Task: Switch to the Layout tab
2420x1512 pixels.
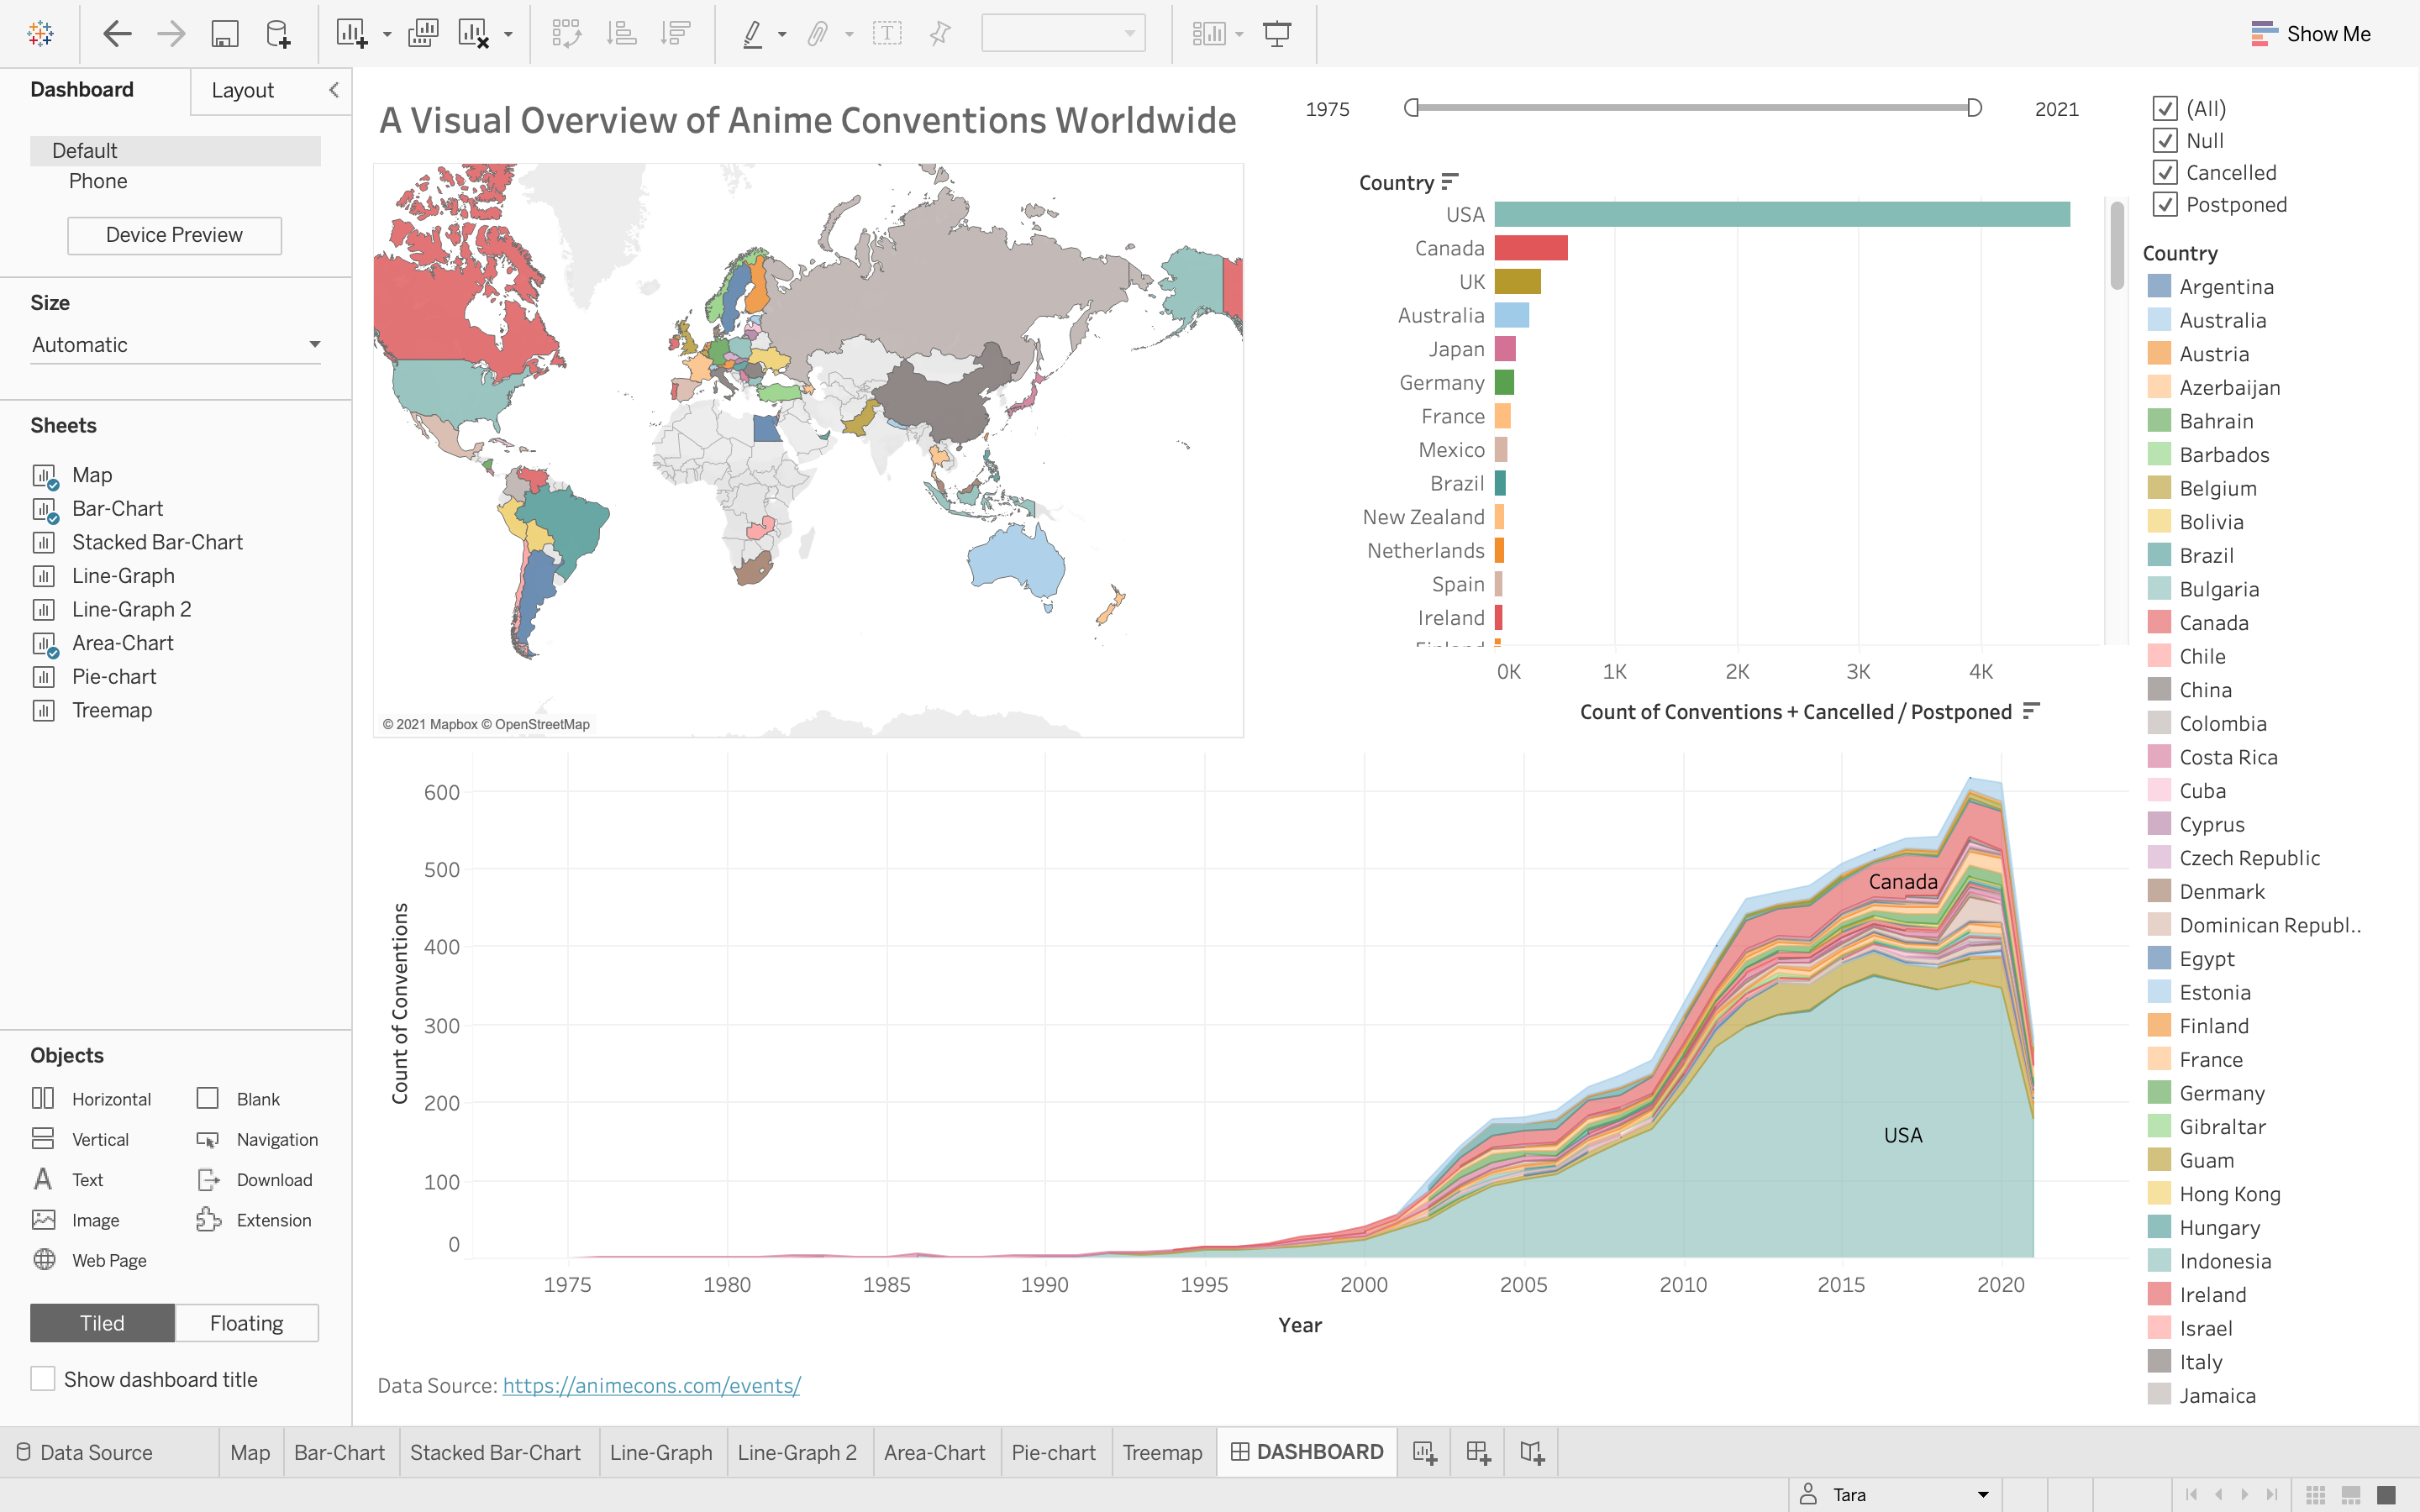Action: point(242,91)
